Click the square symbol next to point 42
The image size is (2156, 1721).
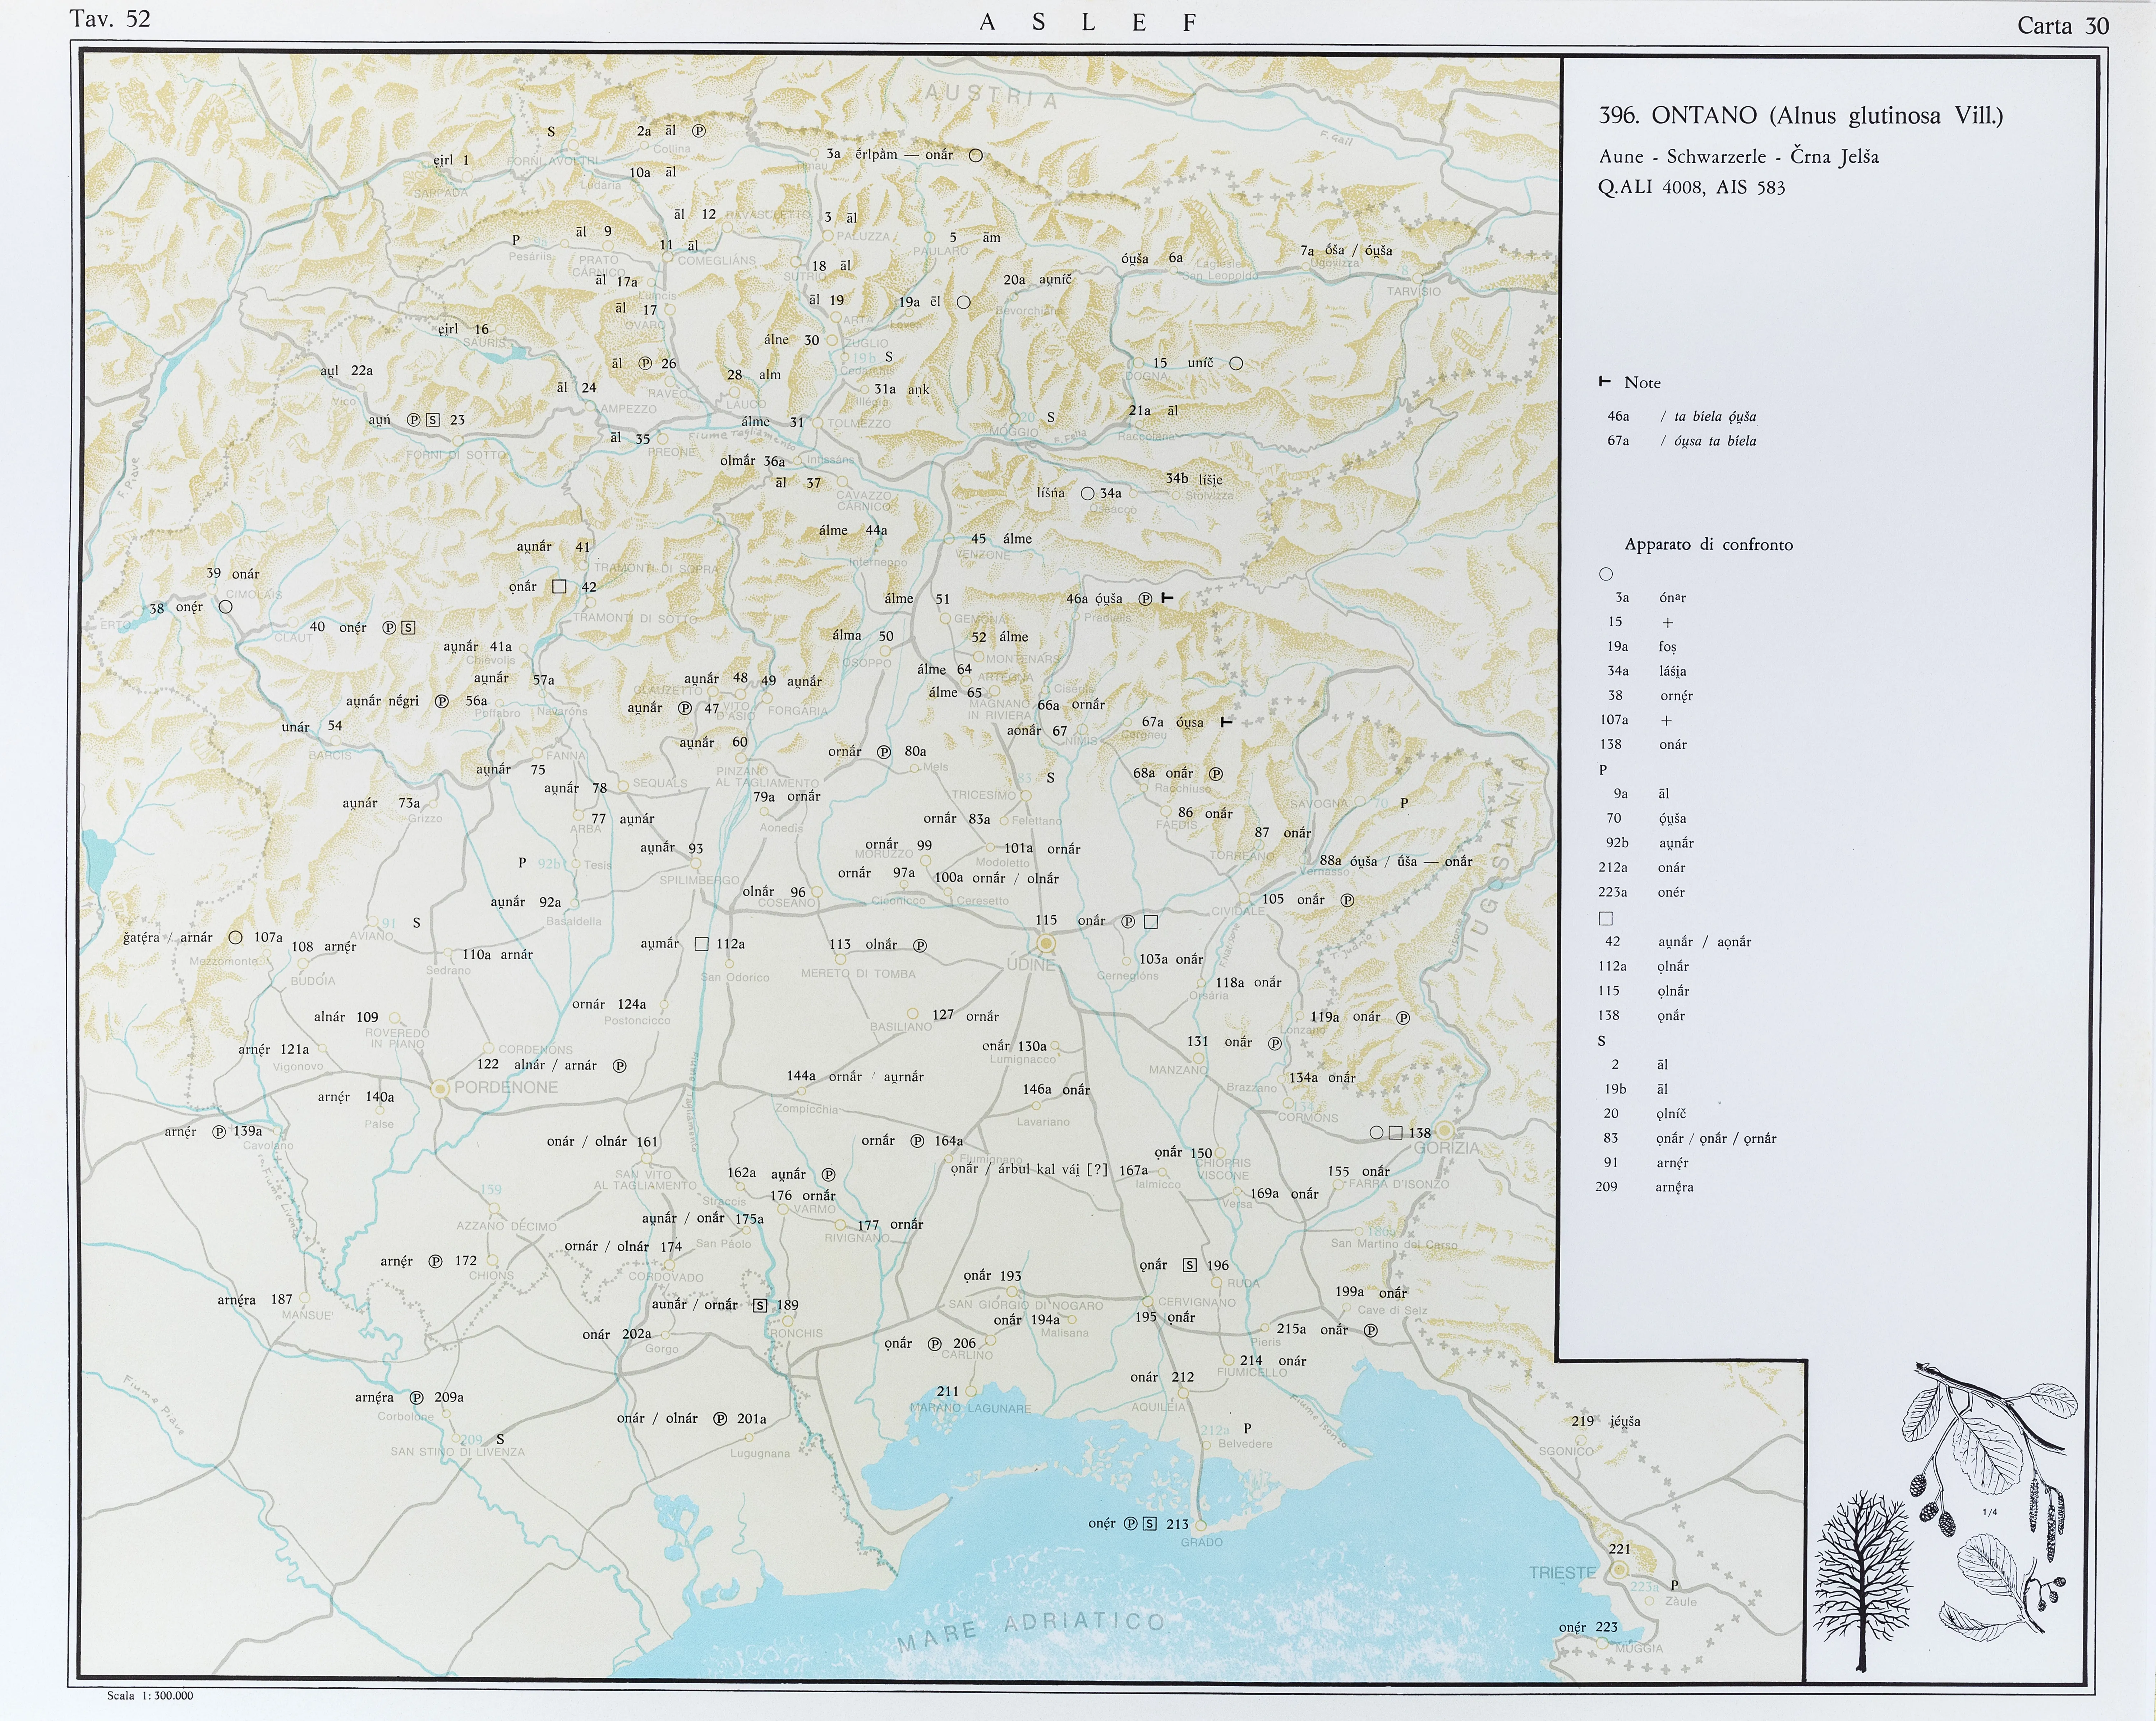tap(559, 587)
